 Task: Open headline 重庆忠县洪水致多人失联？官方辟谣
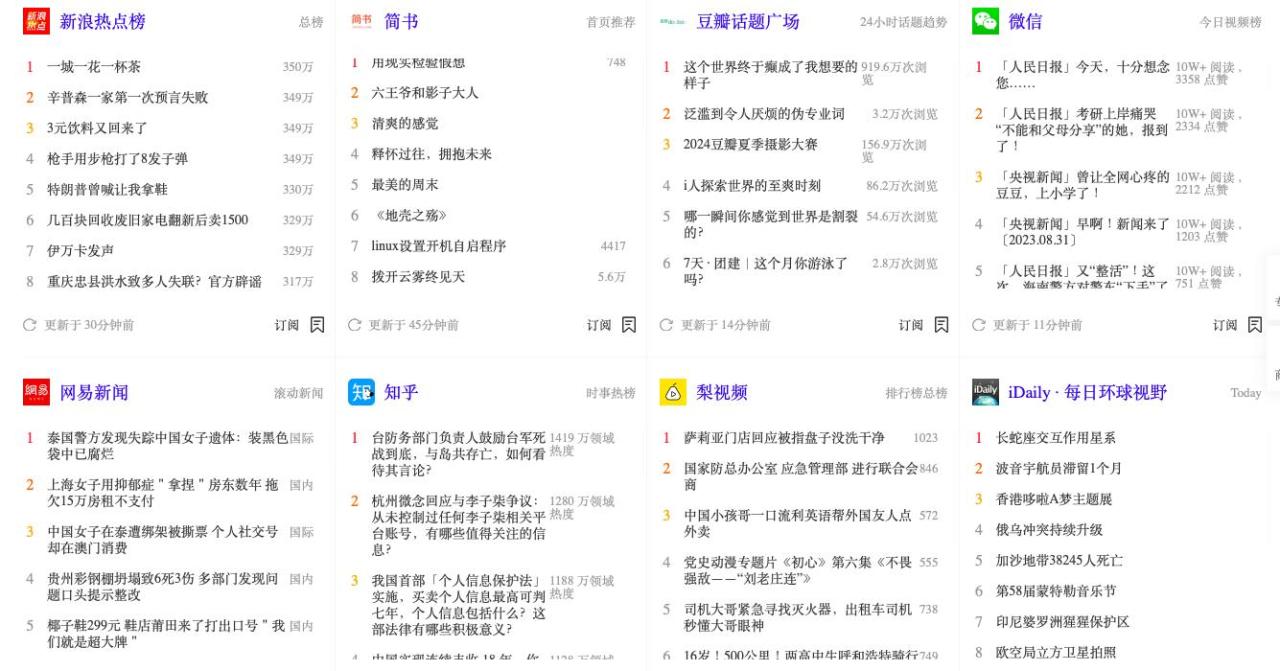pos(154,281)
